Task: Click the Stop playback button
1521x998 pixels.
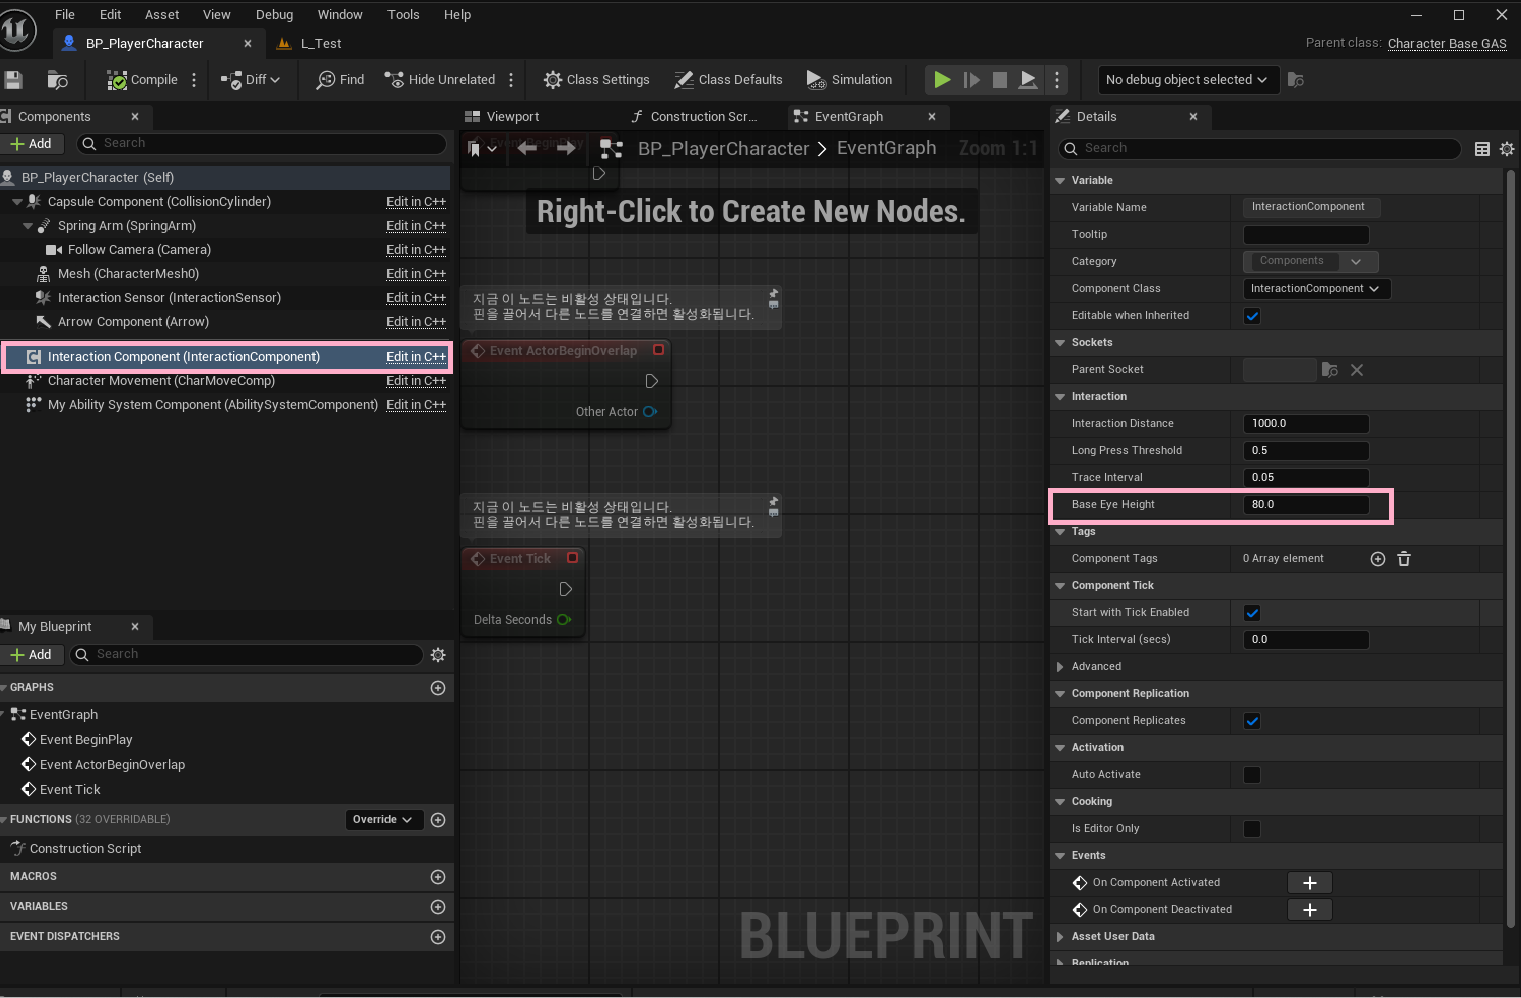Action: 999,80
